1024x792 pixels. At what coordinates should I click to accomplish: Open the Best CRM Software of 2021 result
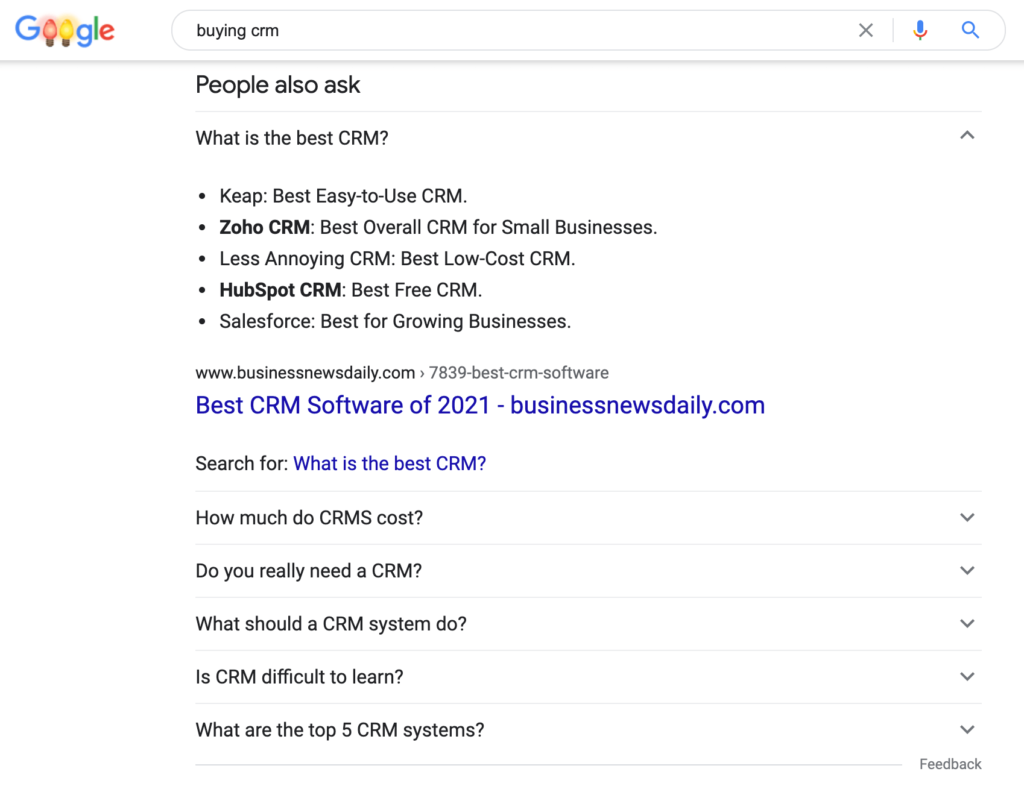[x=480, y=405]
